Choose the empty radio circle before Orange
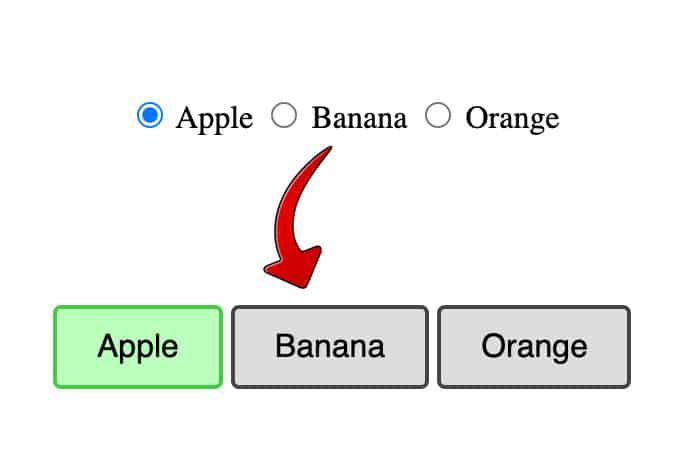Viewport: 700px width, 462px height. 438,117
